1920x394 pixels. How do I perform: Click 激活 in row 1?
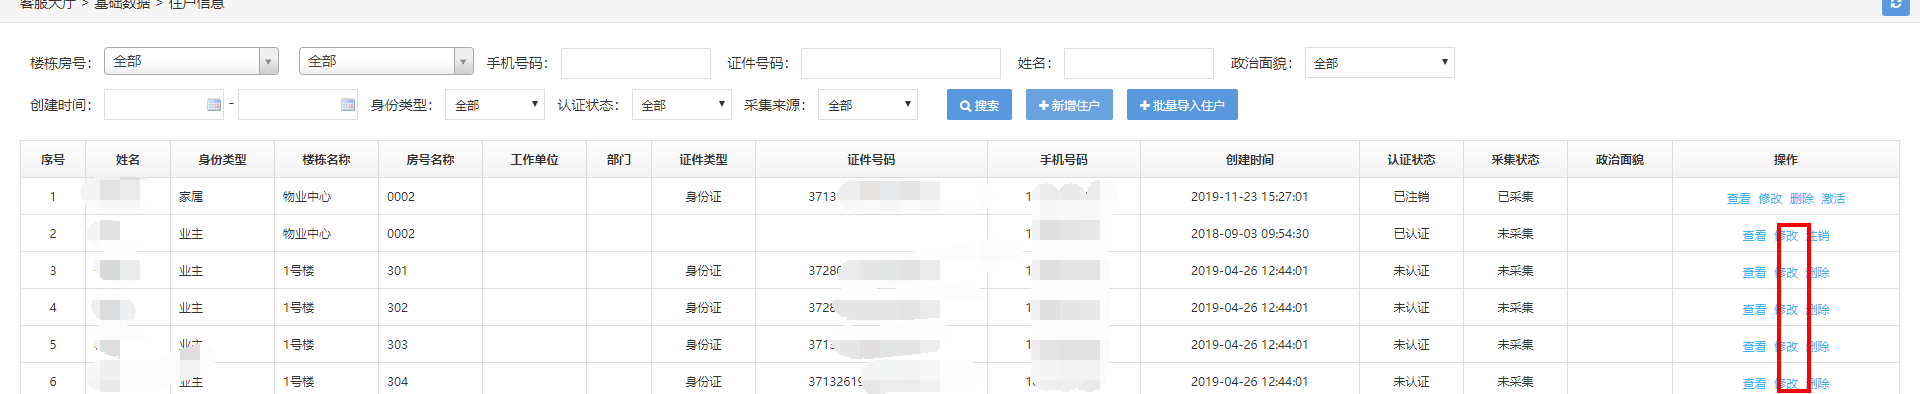[1833, 198]
